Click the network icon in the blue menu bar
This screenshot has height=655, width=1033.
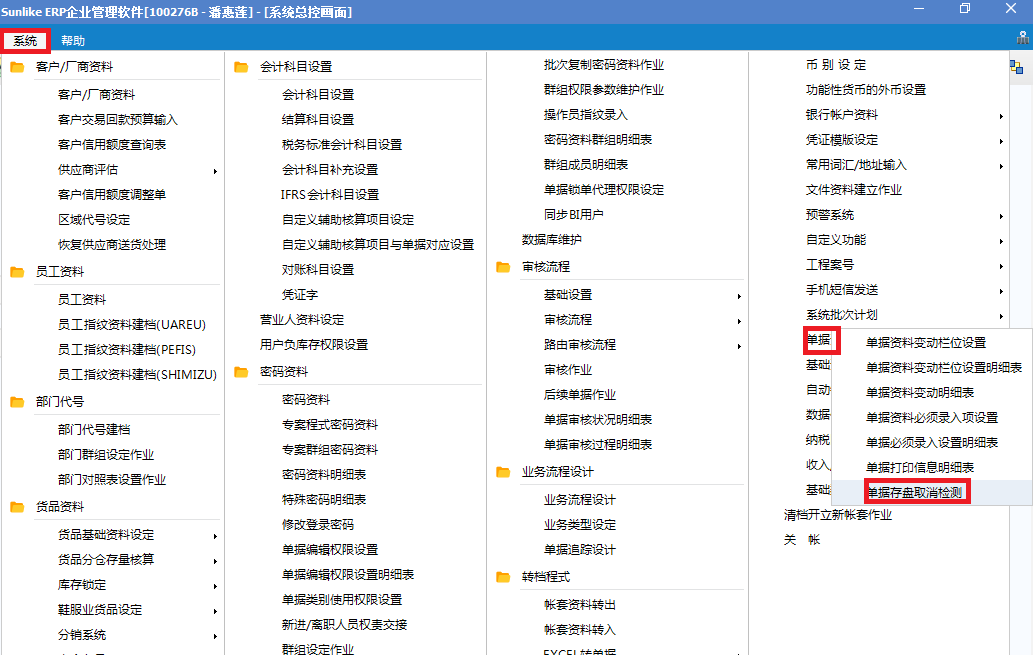[x=1022, y=40]
